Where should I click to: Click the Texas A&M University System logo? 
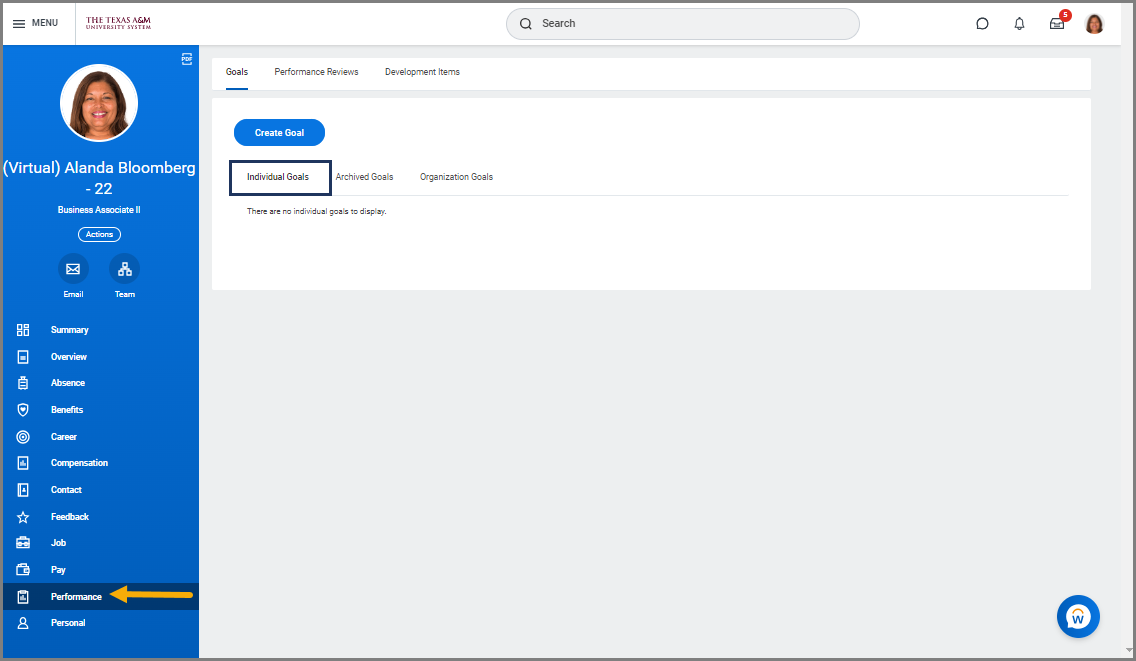click(x=119, y=23)
